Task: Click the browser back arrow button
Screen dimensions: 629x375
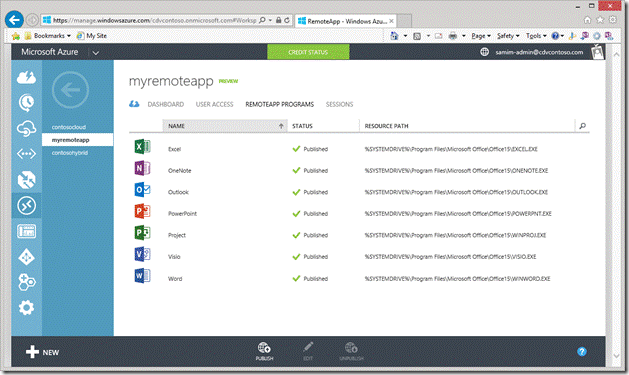Action: (14, 20)
